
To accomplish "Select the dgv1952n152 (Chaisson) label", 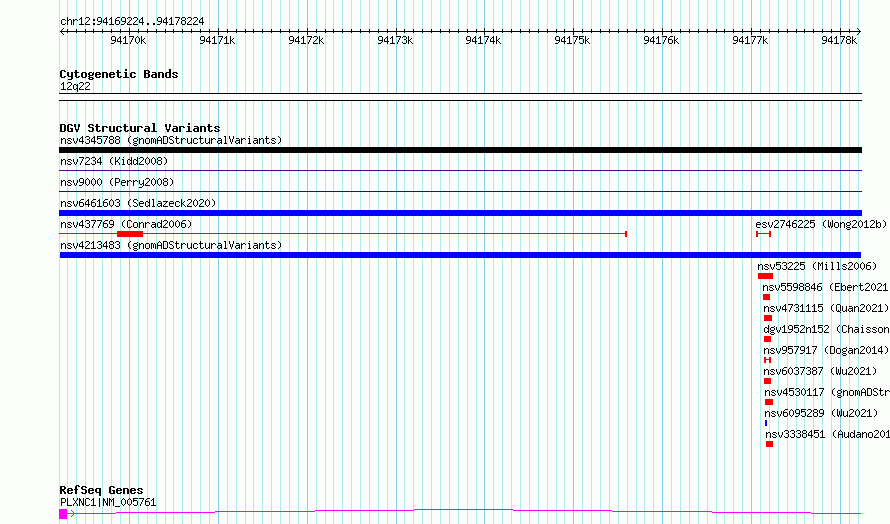I will coord(826,329).
